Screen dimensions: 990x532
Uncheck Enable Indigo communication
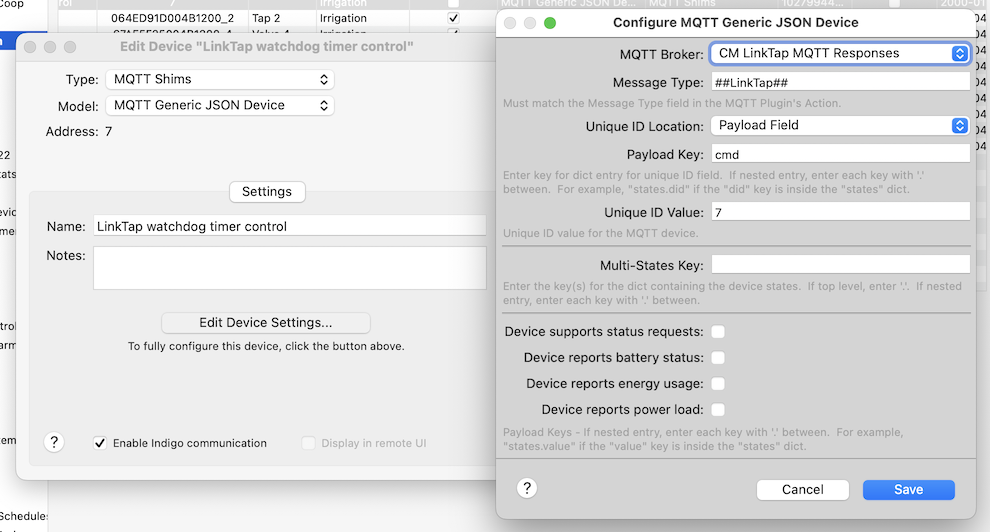100,443
